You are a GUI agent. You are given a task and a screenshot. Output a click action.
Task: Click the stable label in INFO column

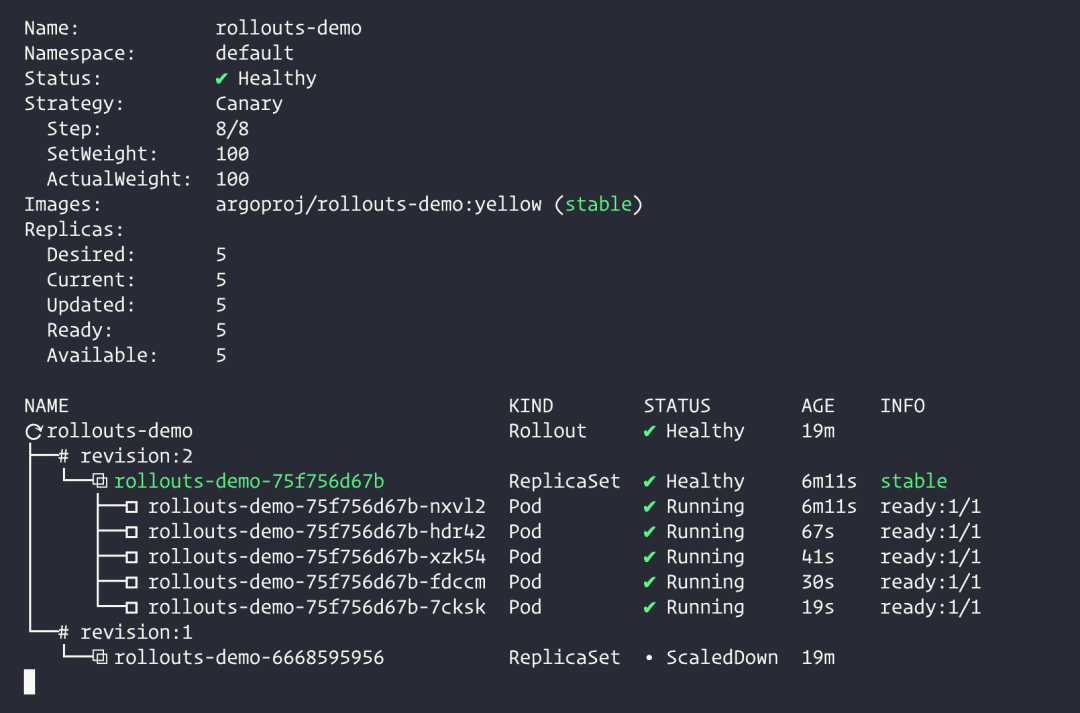[913, 482]
